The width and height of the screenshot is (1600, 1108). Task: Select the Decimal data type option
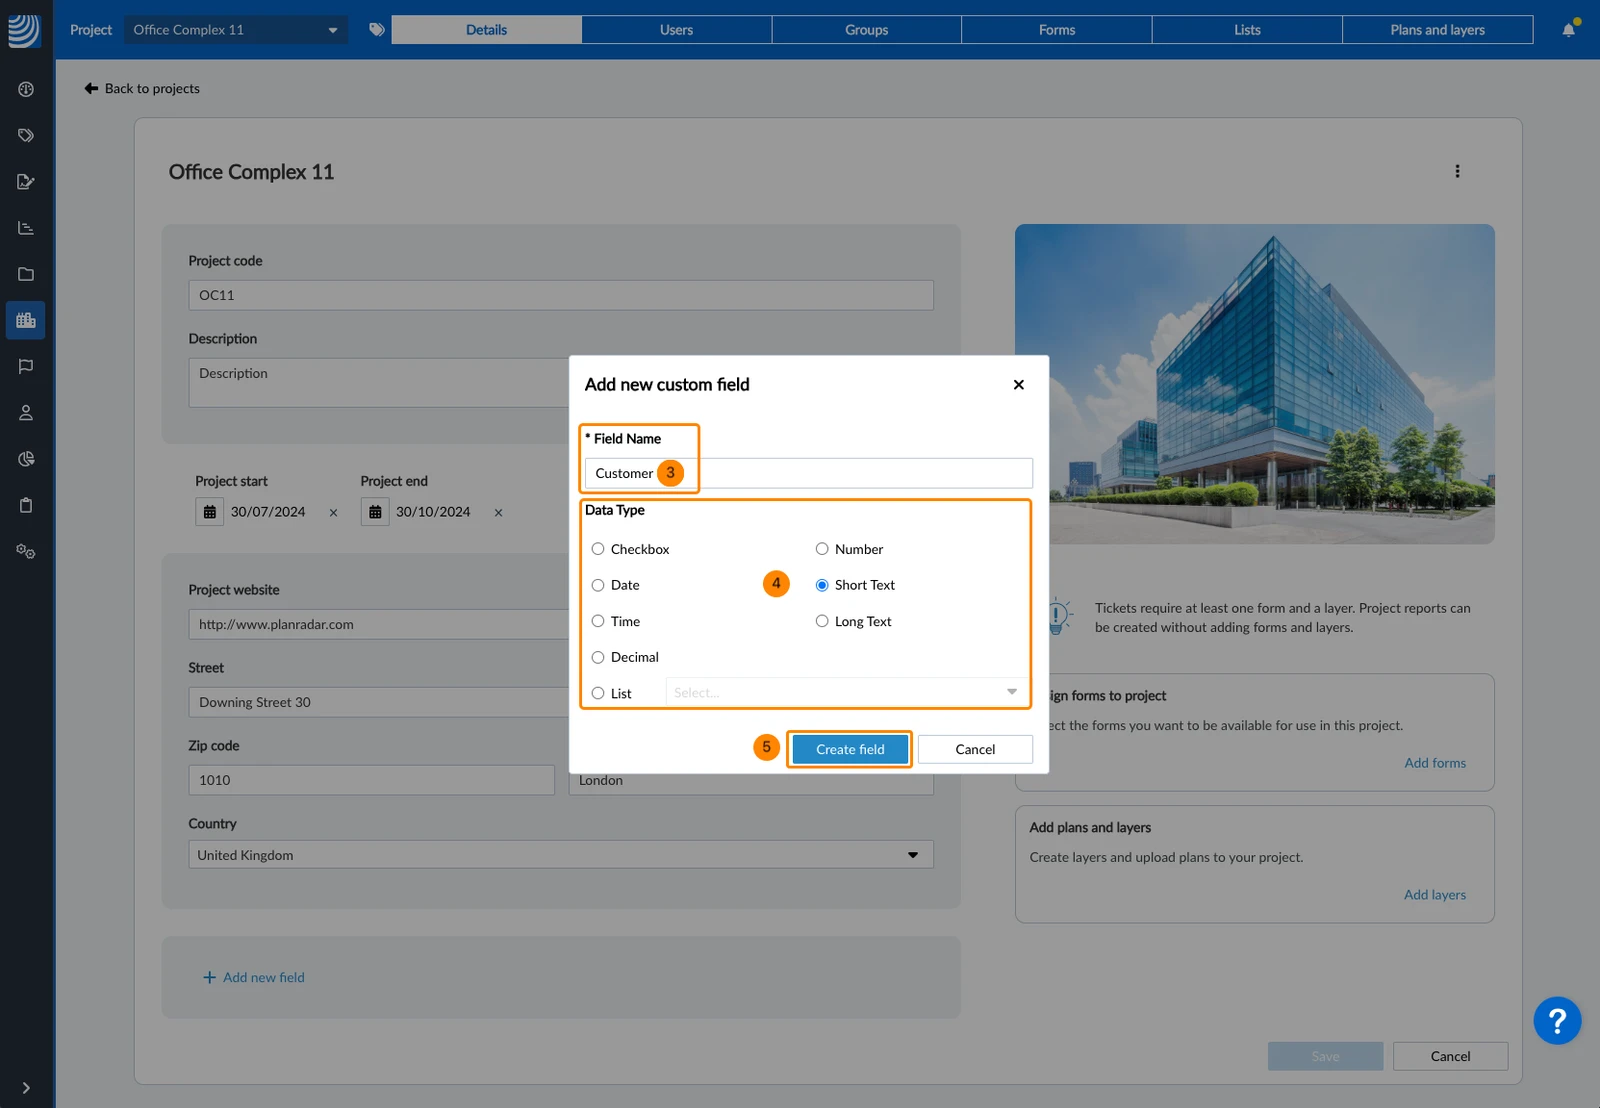point(598,657)
